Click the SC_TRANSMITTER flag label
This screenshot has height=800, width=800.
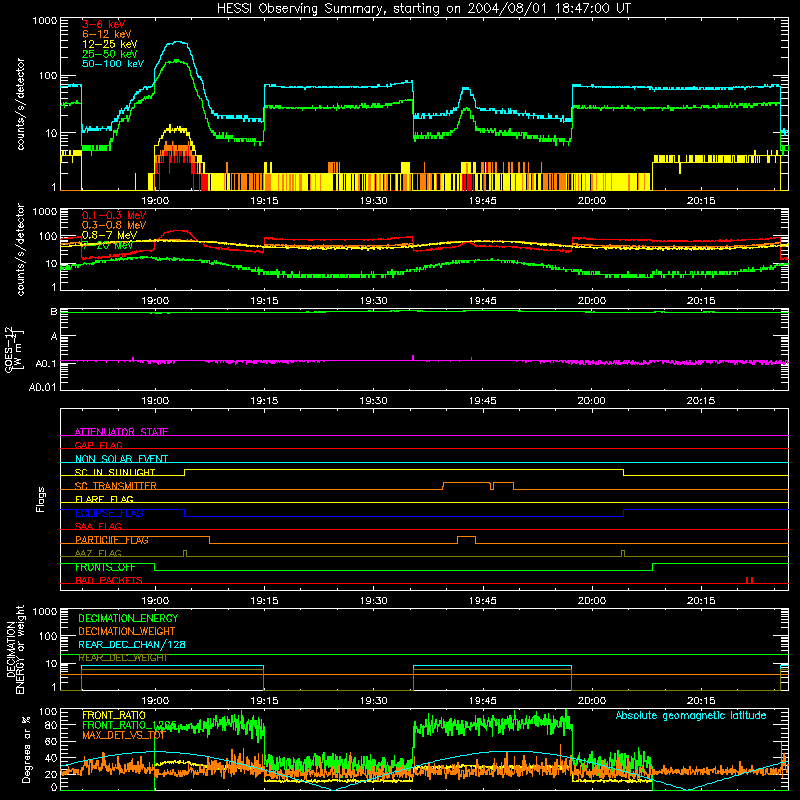coord(116,486)
